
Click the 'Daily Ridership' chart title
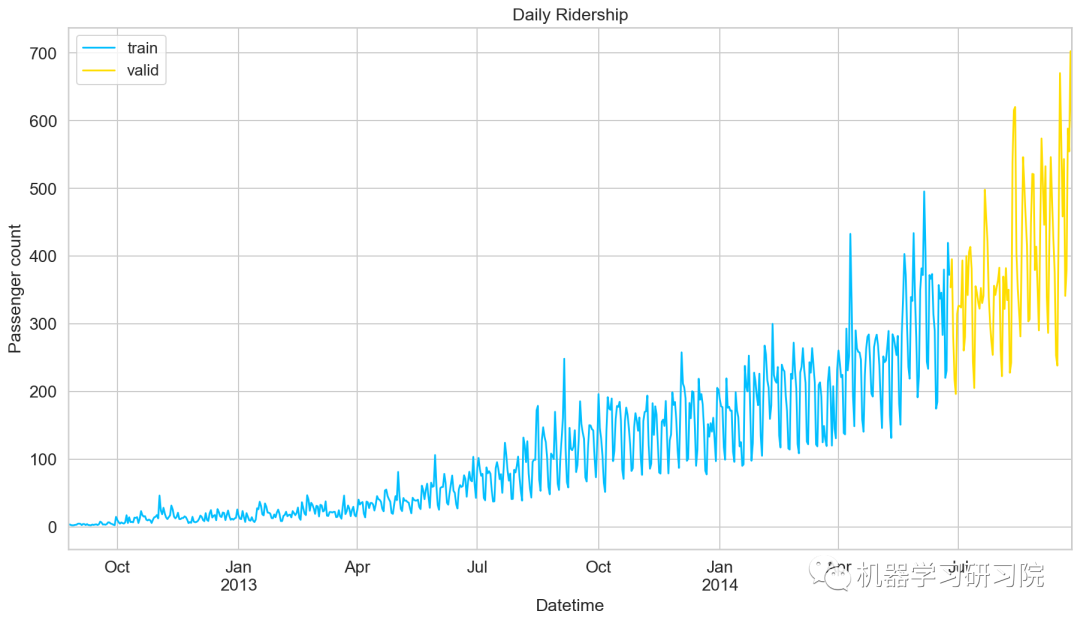tap(570, 14)
